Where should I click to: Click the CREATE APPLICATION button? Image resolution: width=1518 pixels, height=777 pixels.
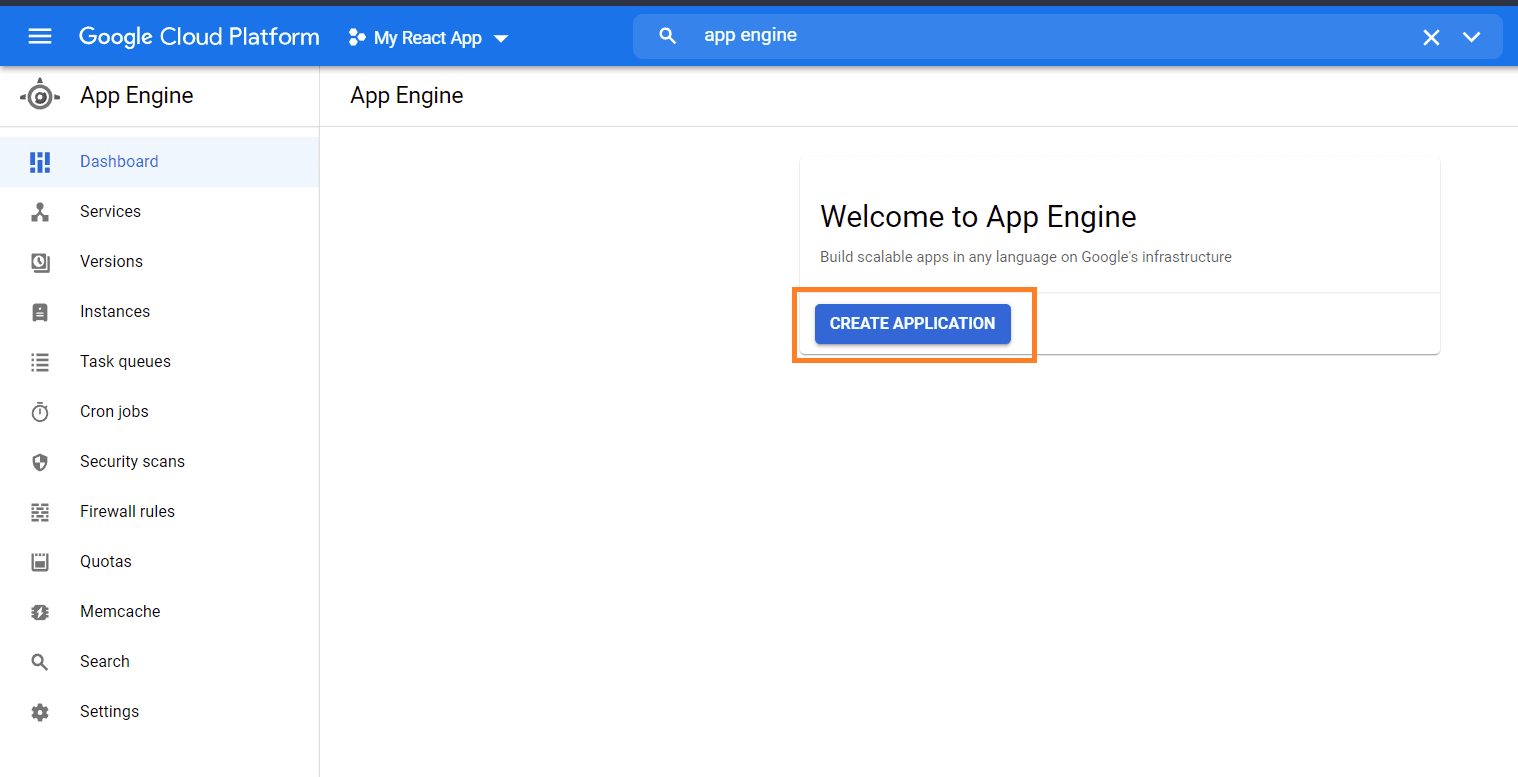click(912, 323)
